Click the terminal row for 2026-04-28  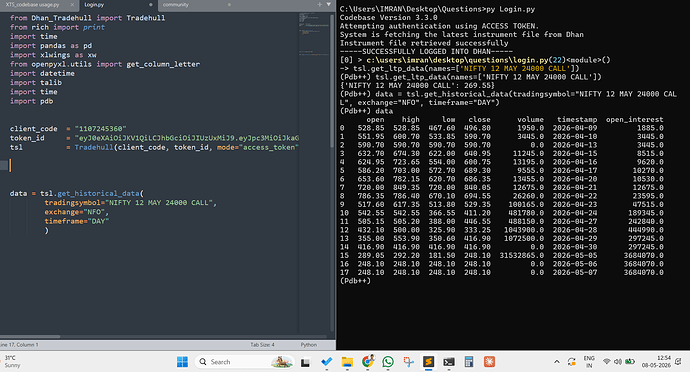(x=501, y=230)
